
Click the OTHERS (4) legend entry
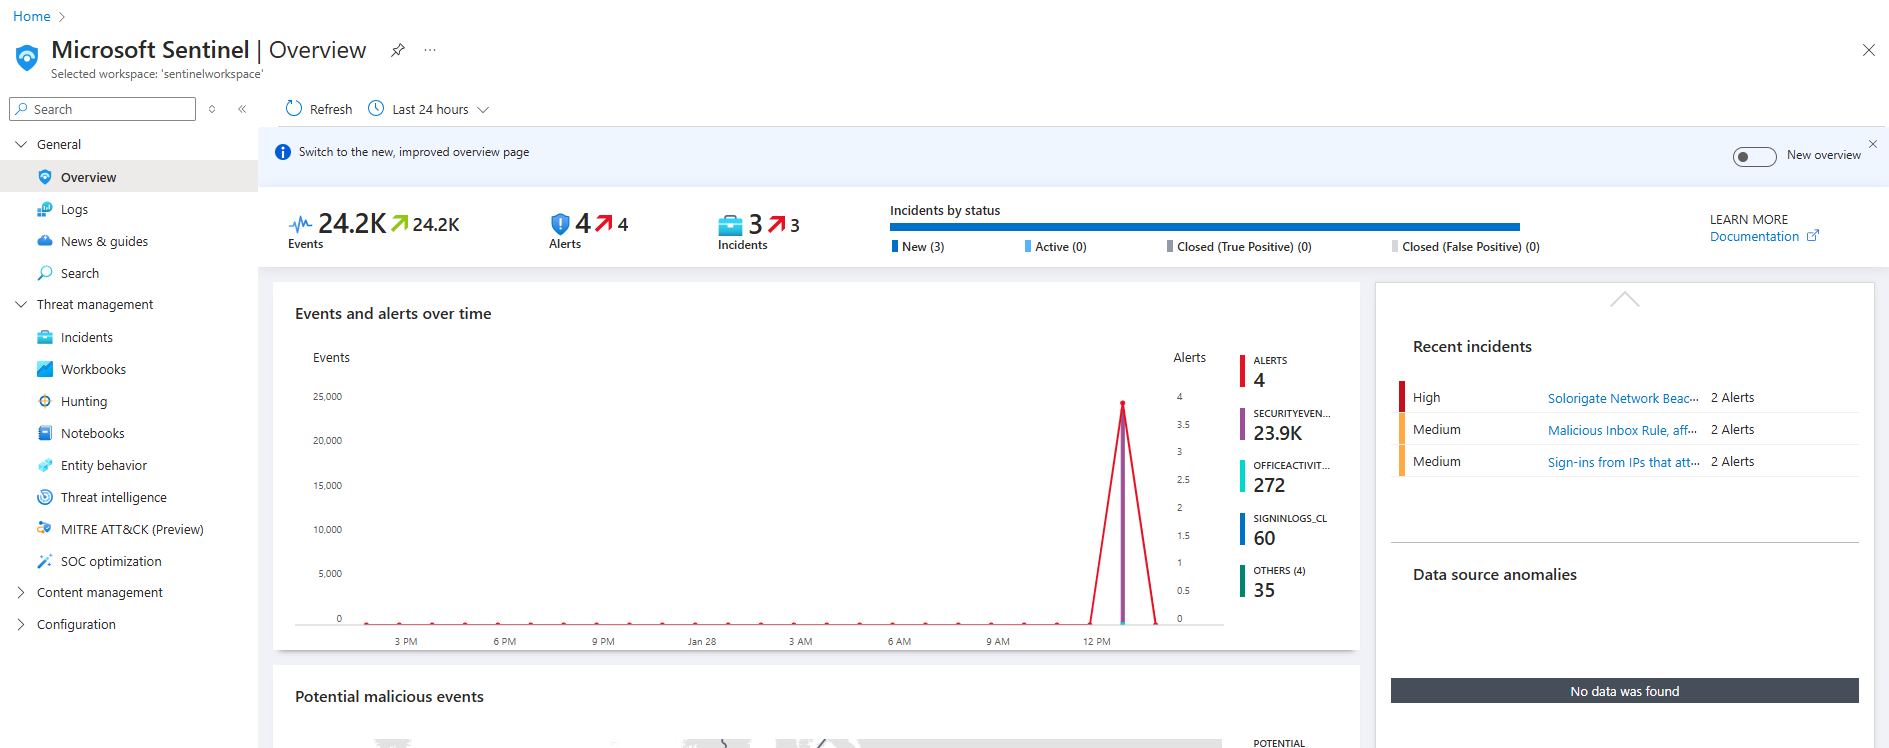pos(1273,581)
